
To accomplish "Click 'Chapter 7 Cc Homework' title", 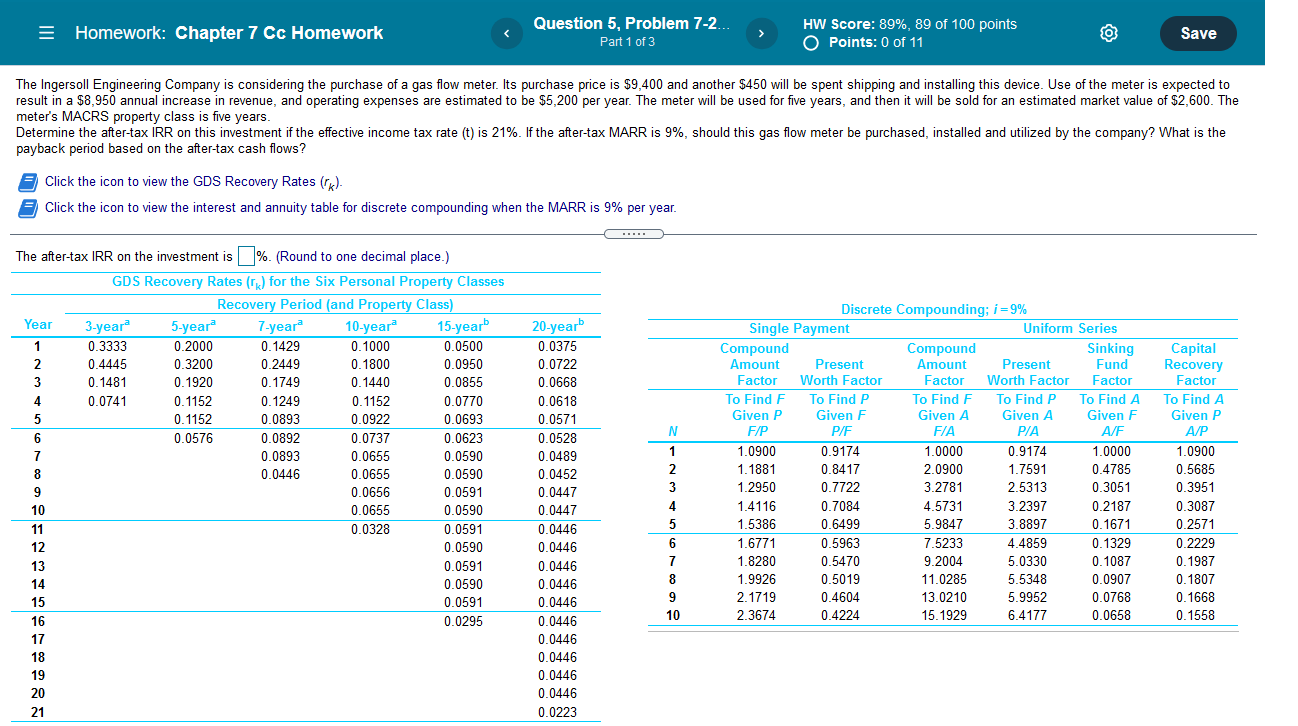I will [x=279, y=33].
